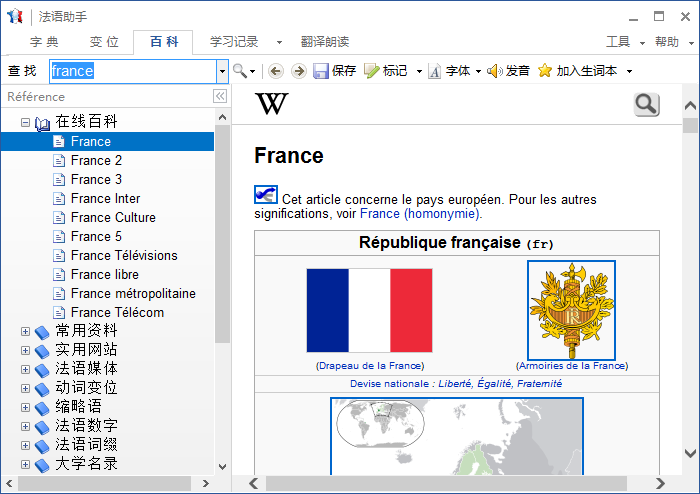
Task: Open the 字体 font dropdown arrow
Action: [x=479, y=71]
